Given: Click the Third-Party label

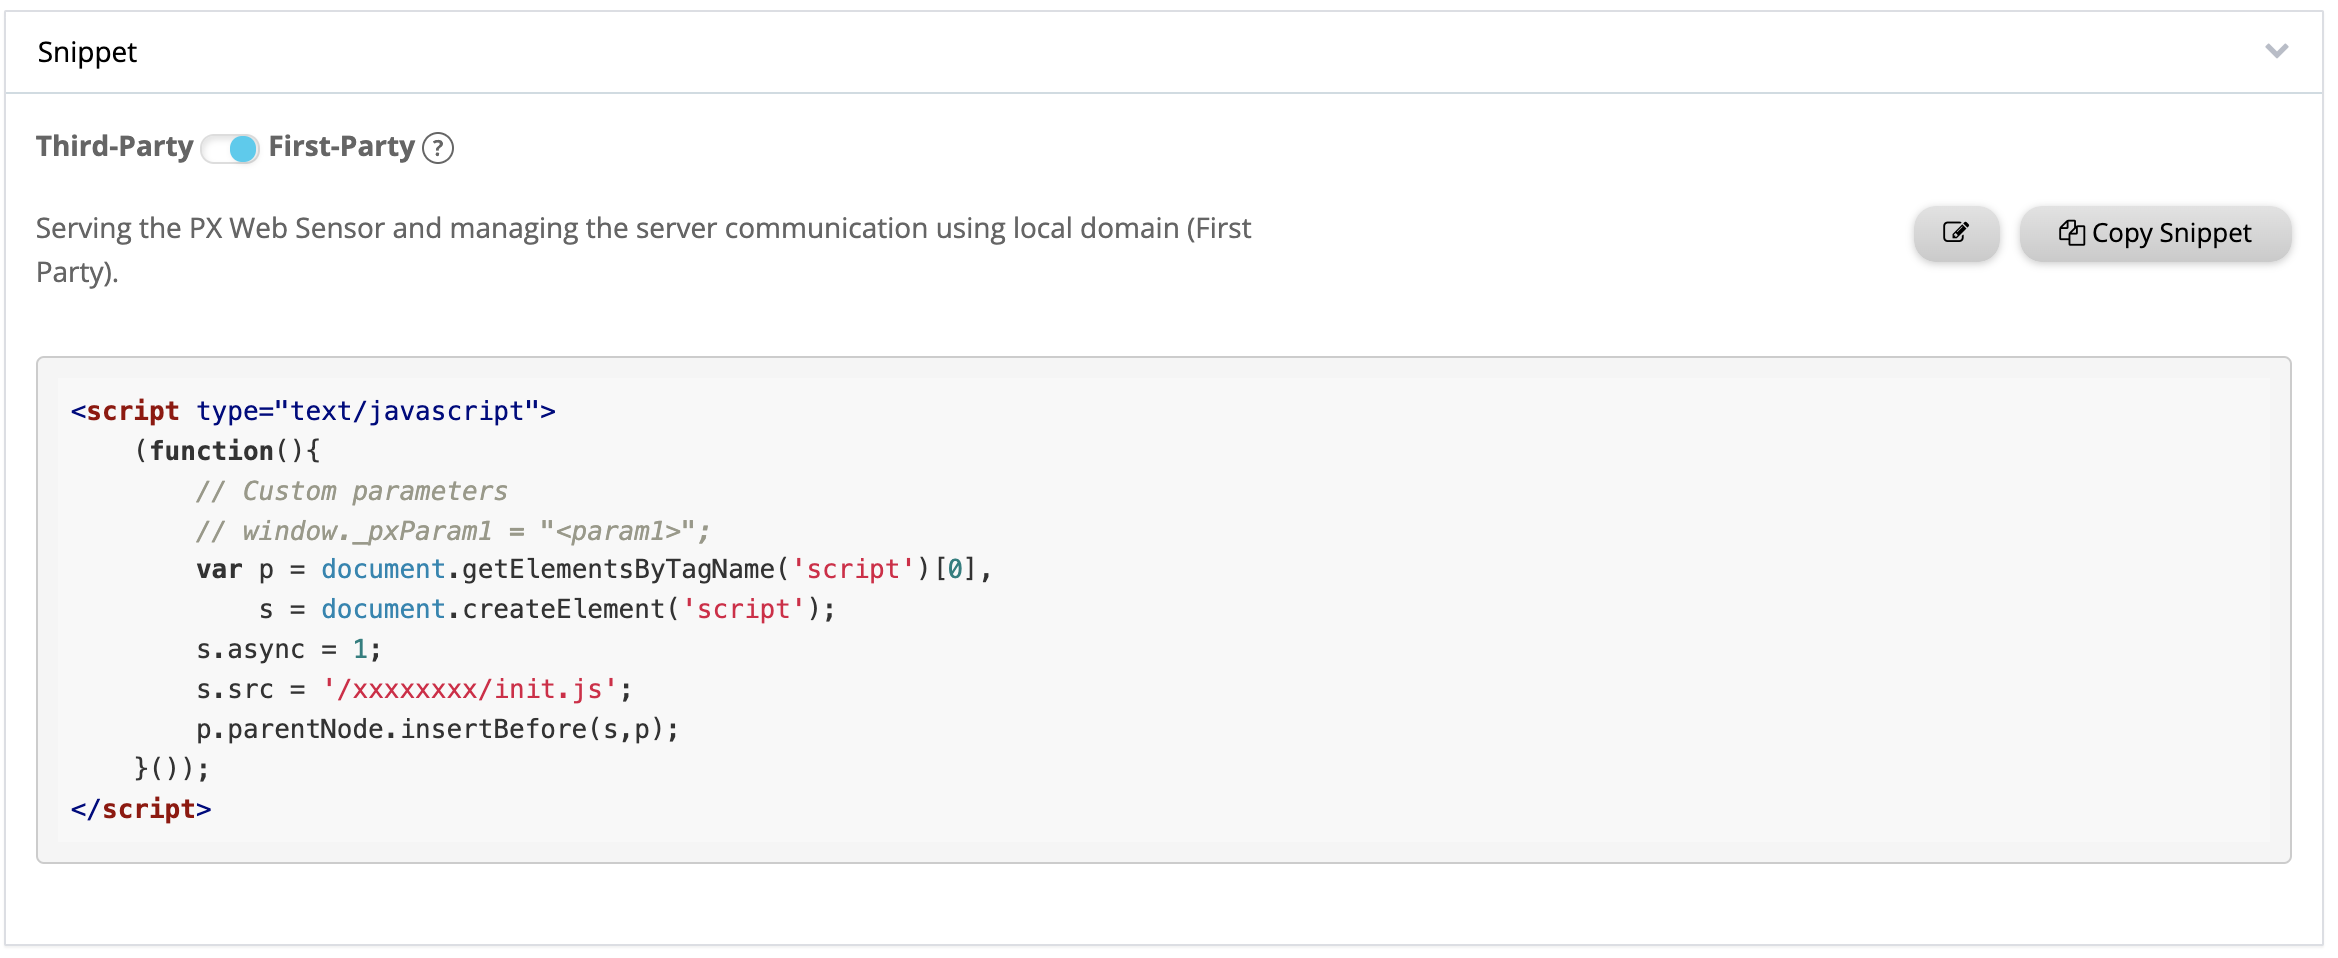Looking at the screenshot, I should point(115,147).
